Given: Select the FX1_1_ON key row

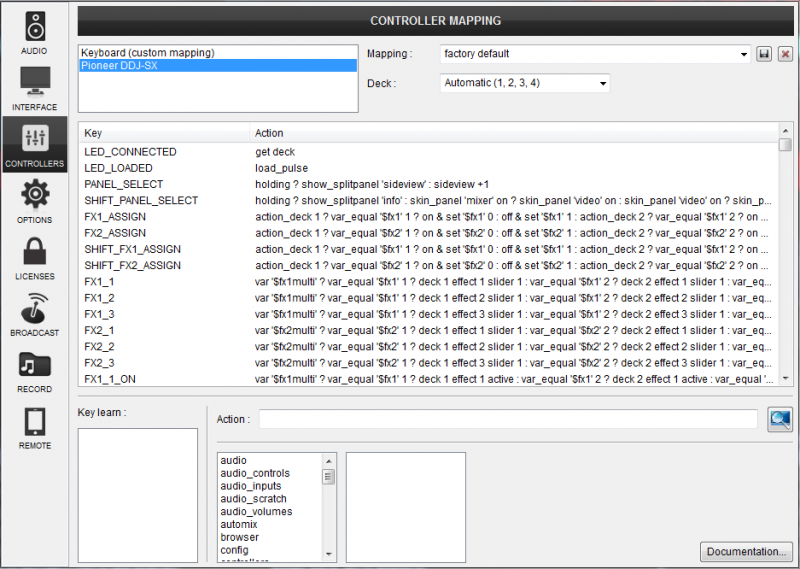Looking at the screenshot, I should pos(429,379).
